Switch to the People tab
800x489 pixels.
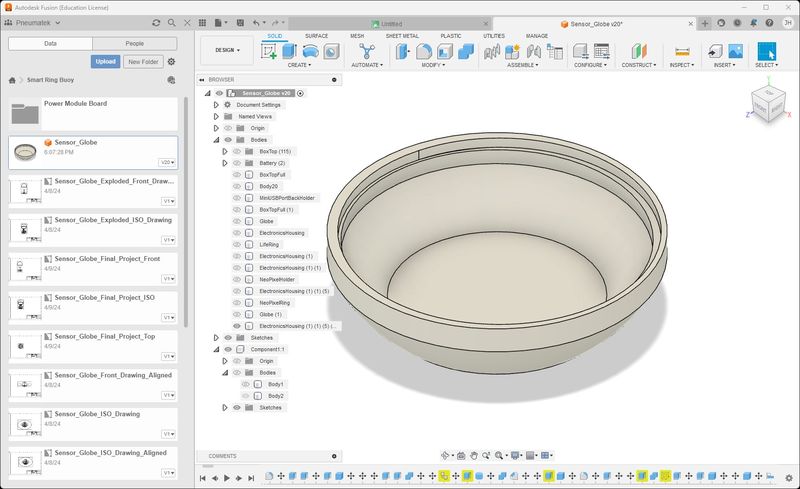coord(135,43)
